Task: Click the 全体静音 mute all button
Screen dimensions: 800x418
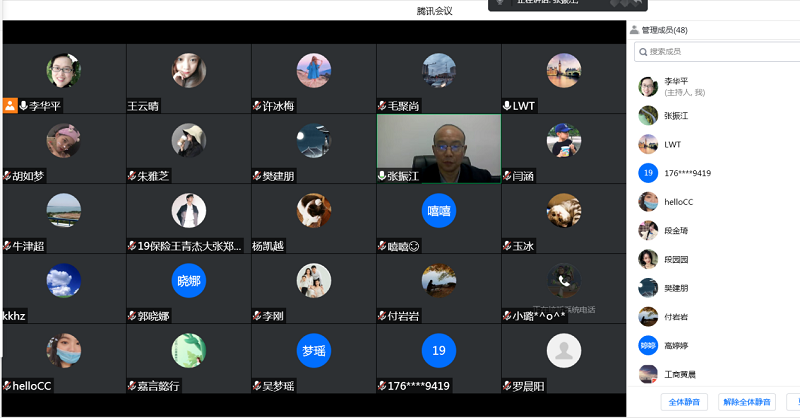Action: [682, 402]
